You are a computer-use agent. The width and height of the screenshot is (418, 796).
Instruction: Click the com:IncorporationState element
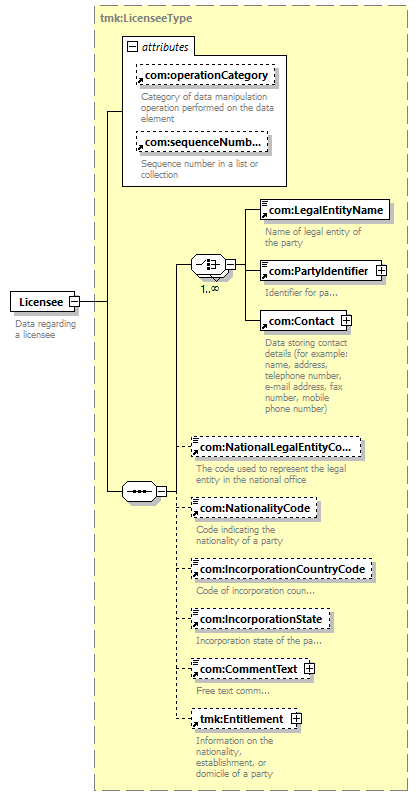[x=261, y=619]
